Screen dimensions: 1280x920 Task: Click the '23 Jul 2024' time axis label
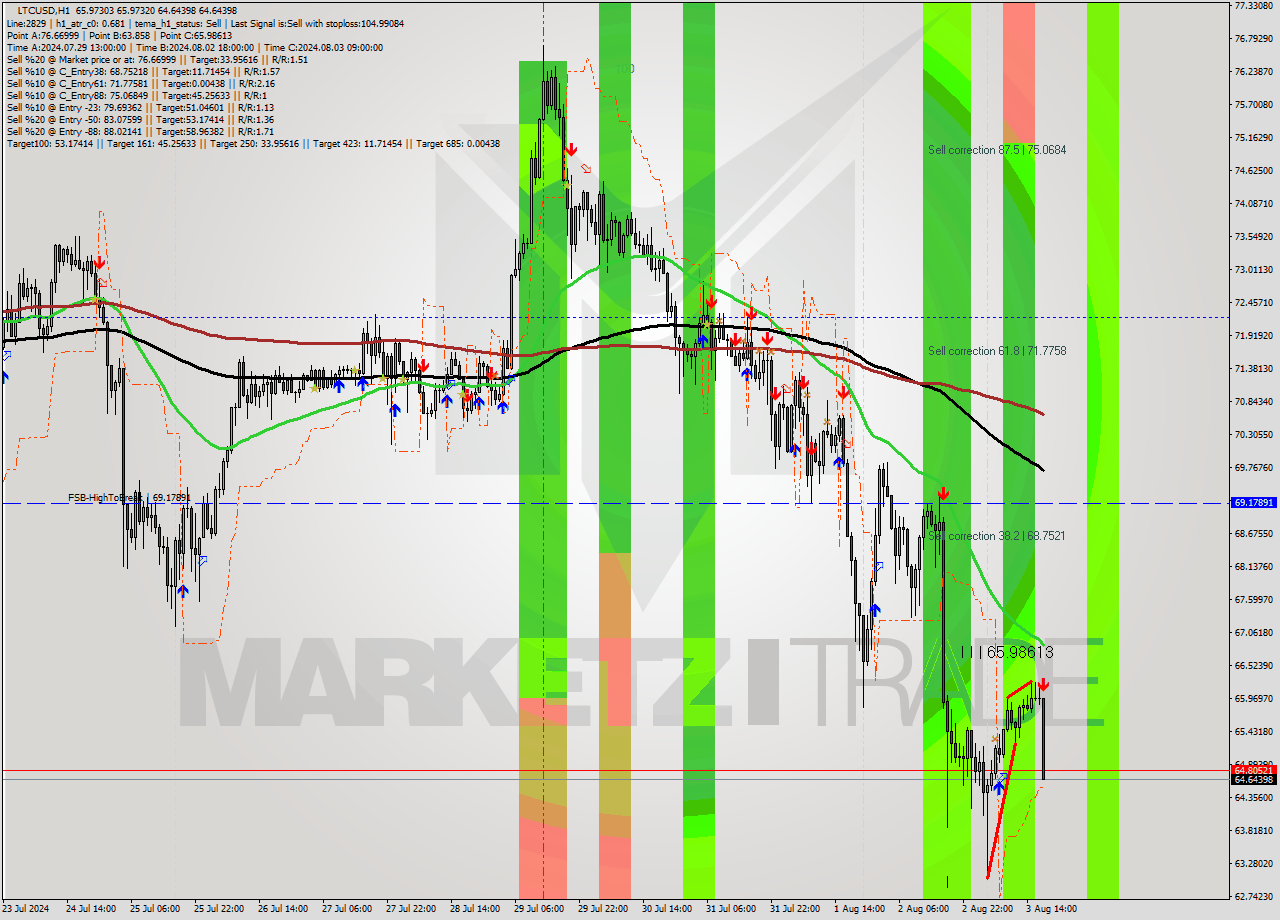pyautogui.click(x=27, y=909)
